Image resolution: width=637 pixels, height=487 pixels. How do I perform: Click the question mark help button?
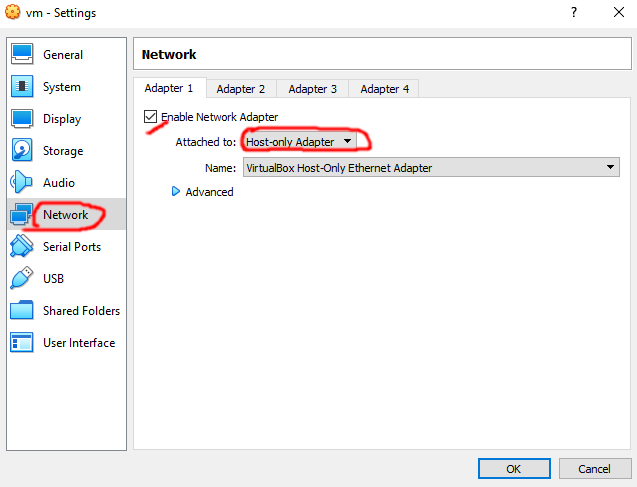574,12
